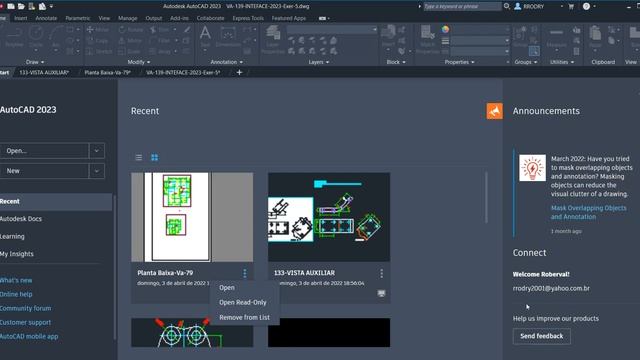Screen dimensions: 640x360
Task: Open the Autodesk App Store cart icon
Action: (571, 7)
